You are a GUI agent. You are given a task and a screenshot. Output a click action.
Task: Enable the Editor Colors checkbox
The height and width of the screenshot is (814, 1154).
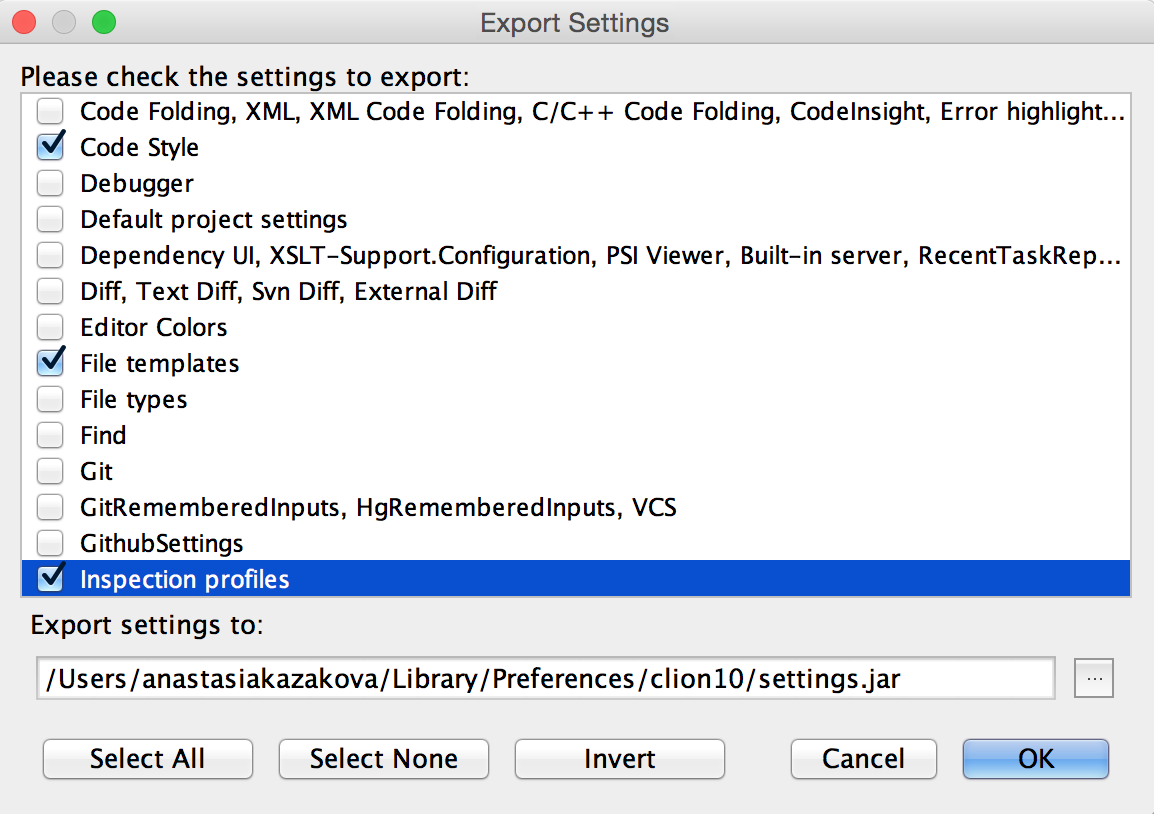click(50, 327)
